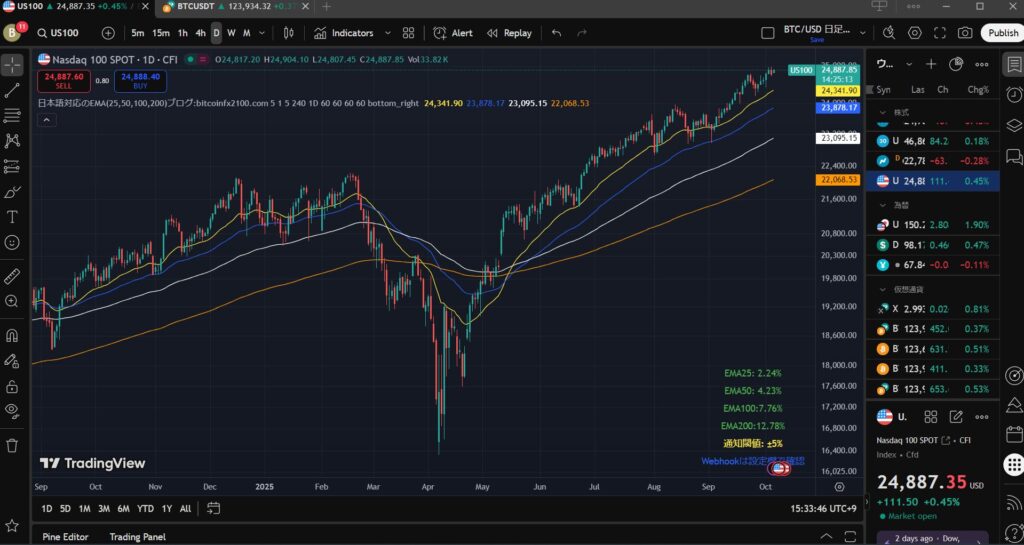The width and height of the screenshot is (1024, 545).
Task: Click the Publish button
Action: [1002, 33]
